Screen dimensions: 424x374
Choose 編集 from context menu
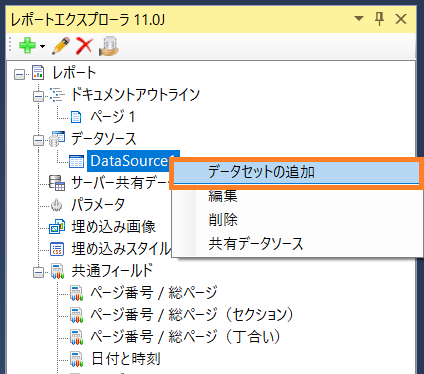pos(296,196)
